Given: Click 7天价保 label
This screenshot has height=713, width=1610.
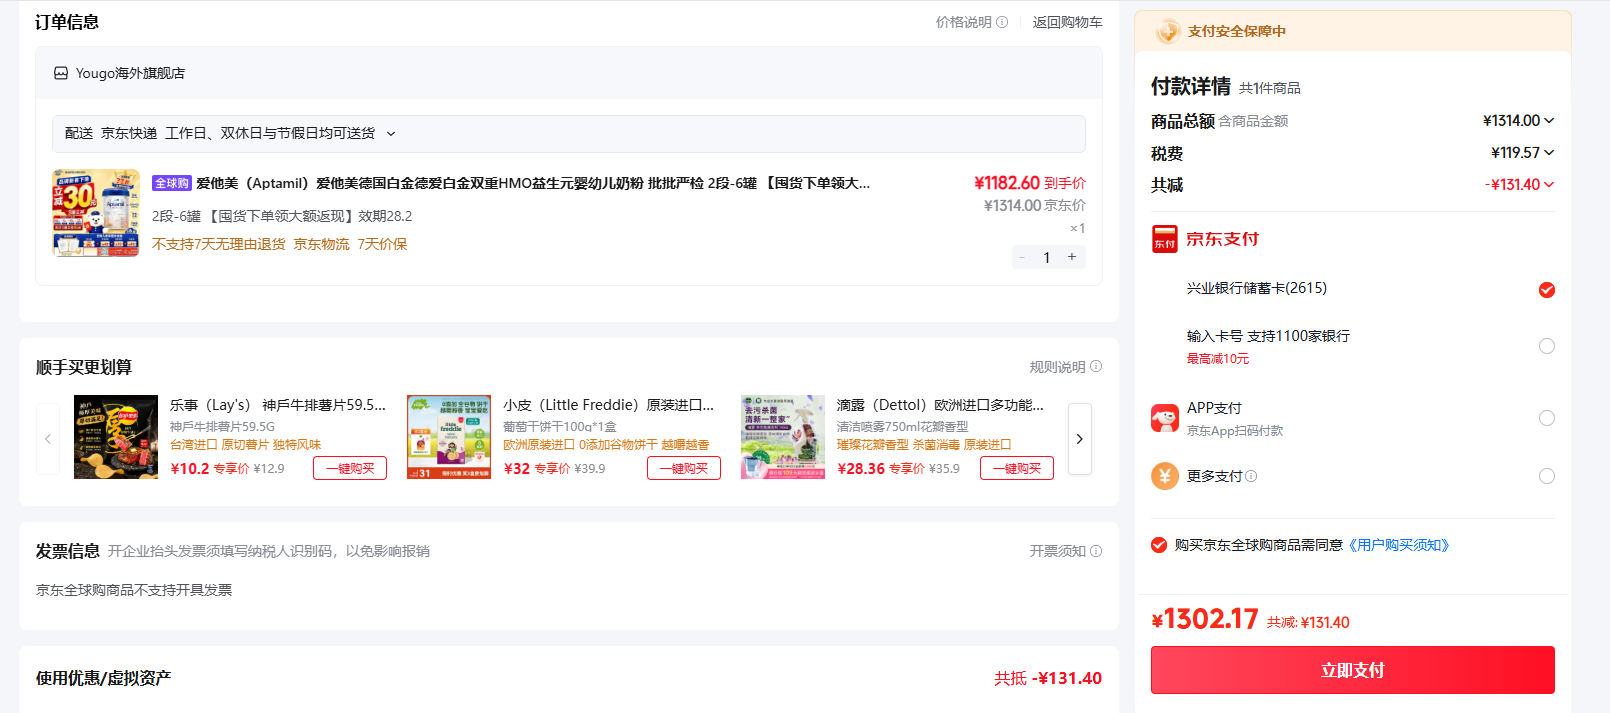Looking at the screenshot, I should point(382,244).
